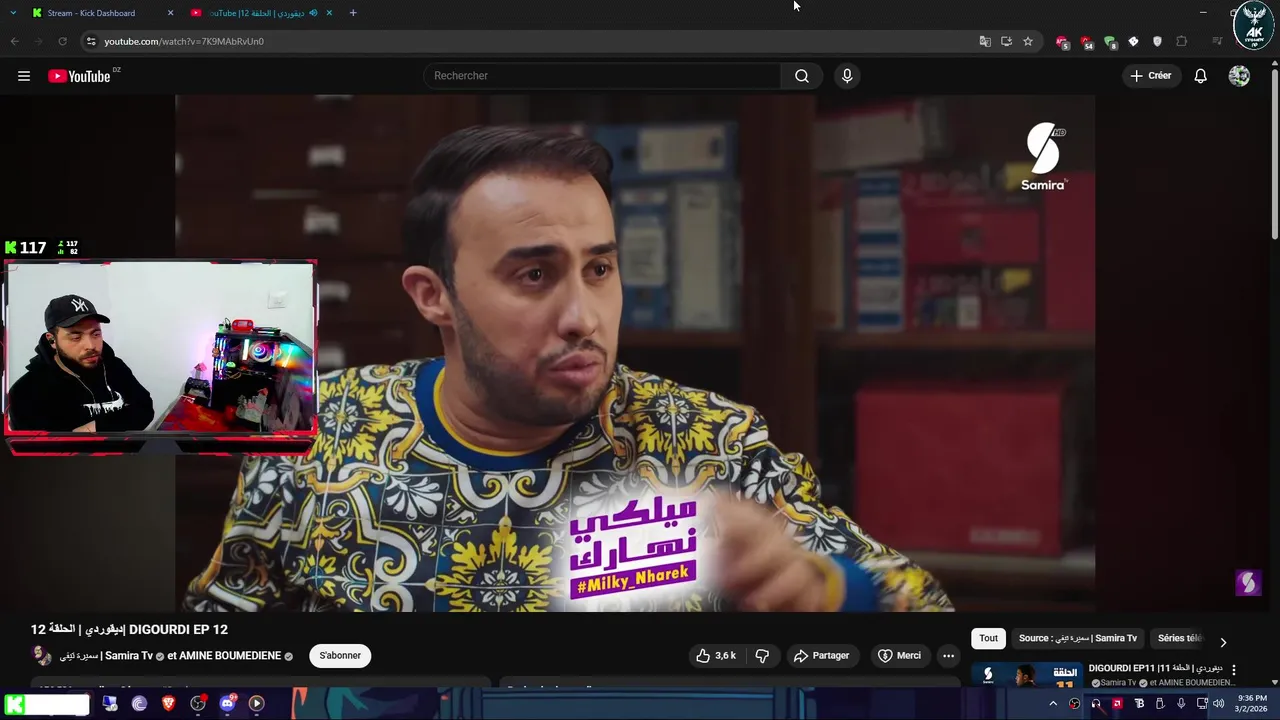
Task: Click the Merci thanks button
Action: point(899,656)
